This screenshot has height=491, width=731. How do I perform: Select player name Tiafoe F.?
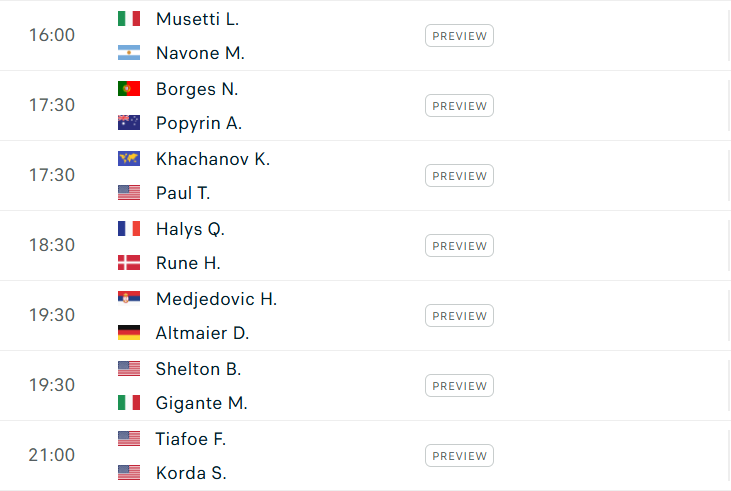[x=191, y=439]
